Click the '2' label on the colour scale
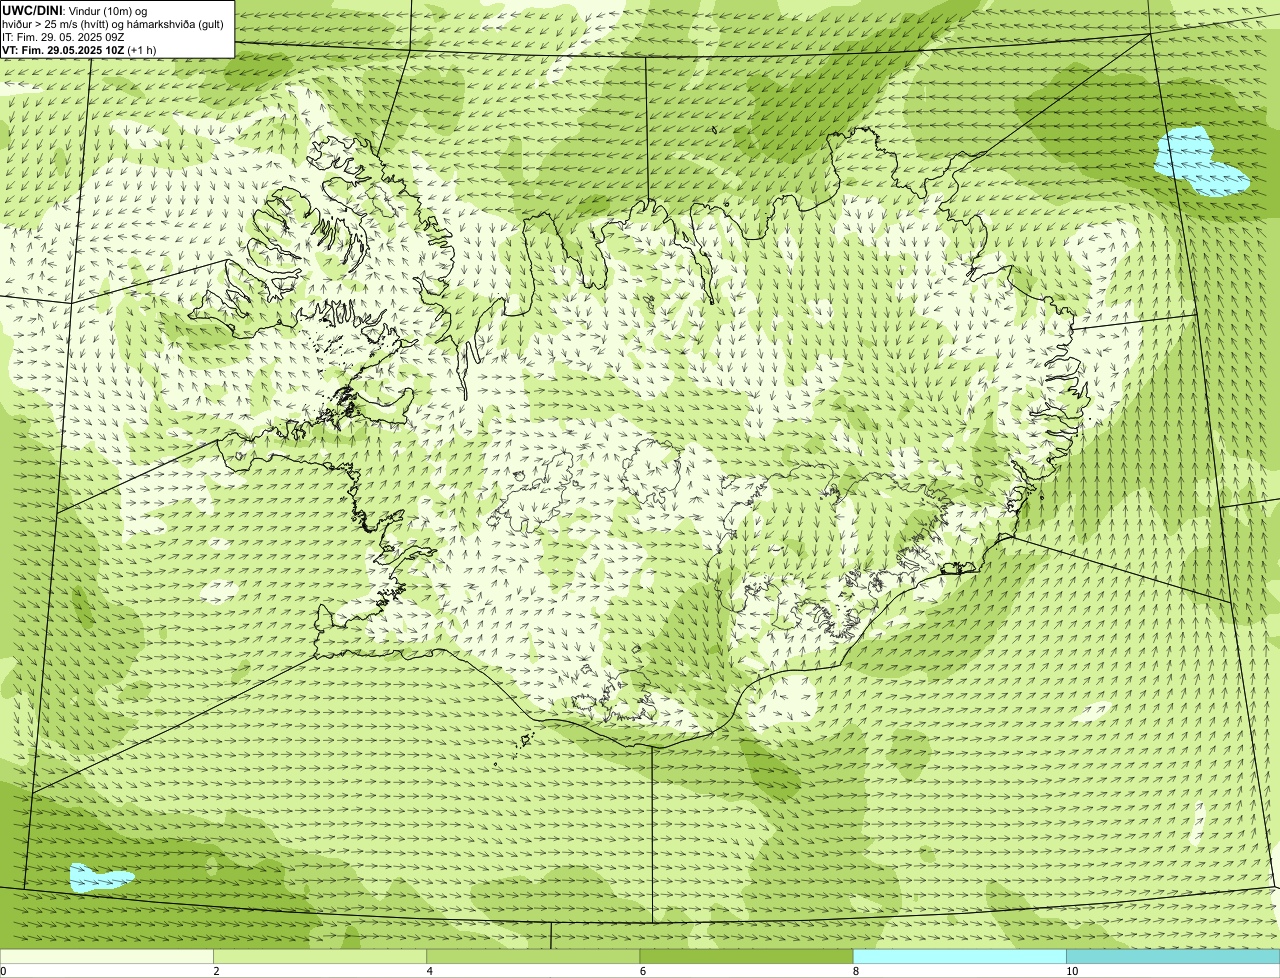 [216, 971]
